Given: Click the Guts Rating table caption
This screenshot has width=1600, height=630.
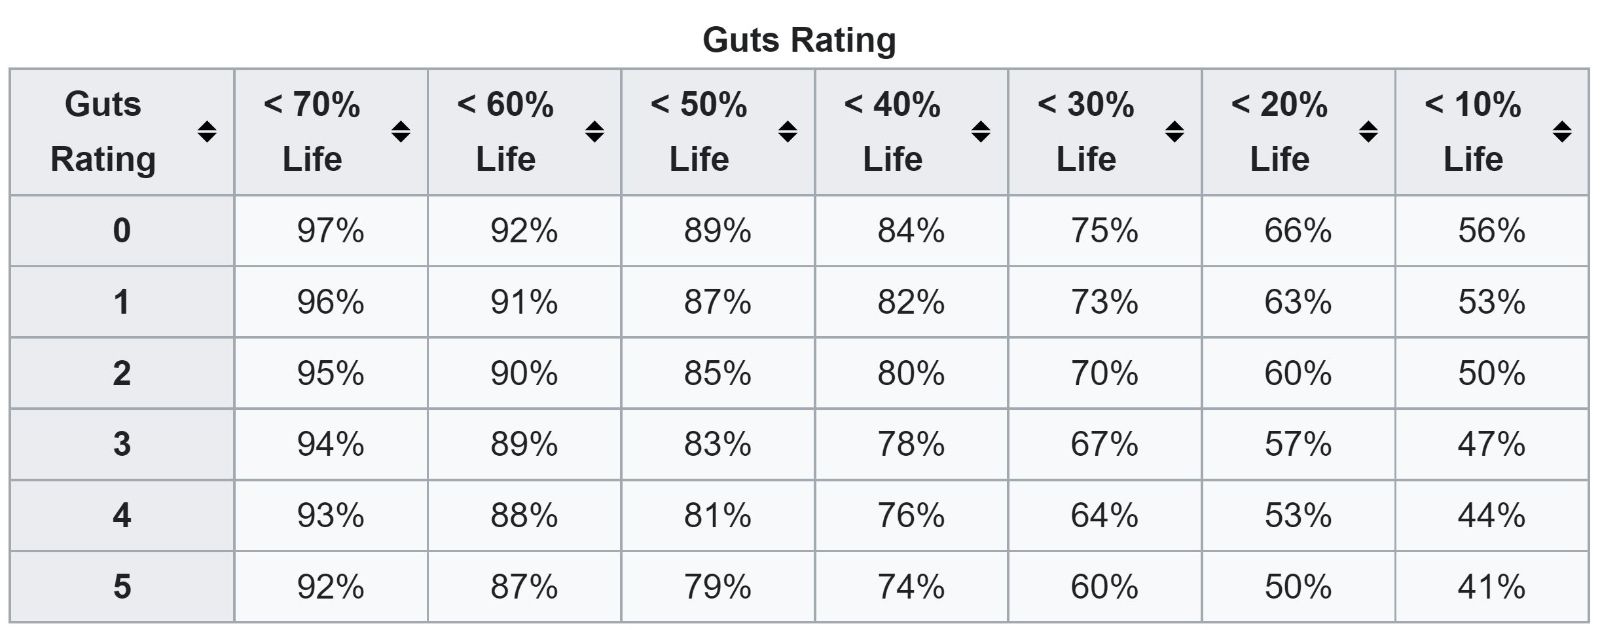Looking at the screenshot, I should (799, 40).
